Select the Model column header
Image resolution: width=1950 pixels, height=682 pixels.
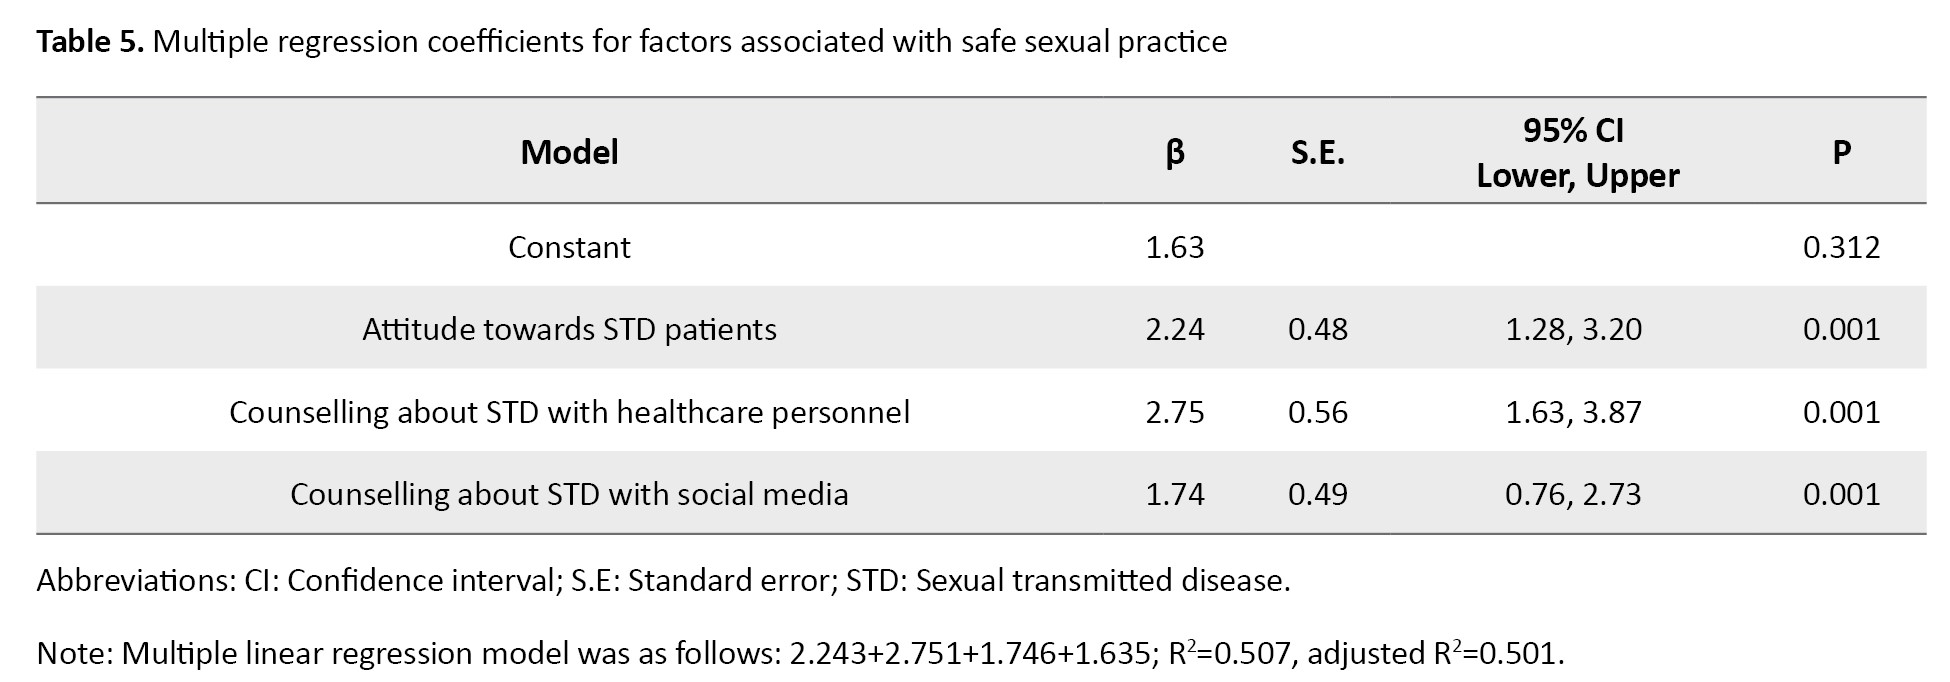tap(569, 153)
